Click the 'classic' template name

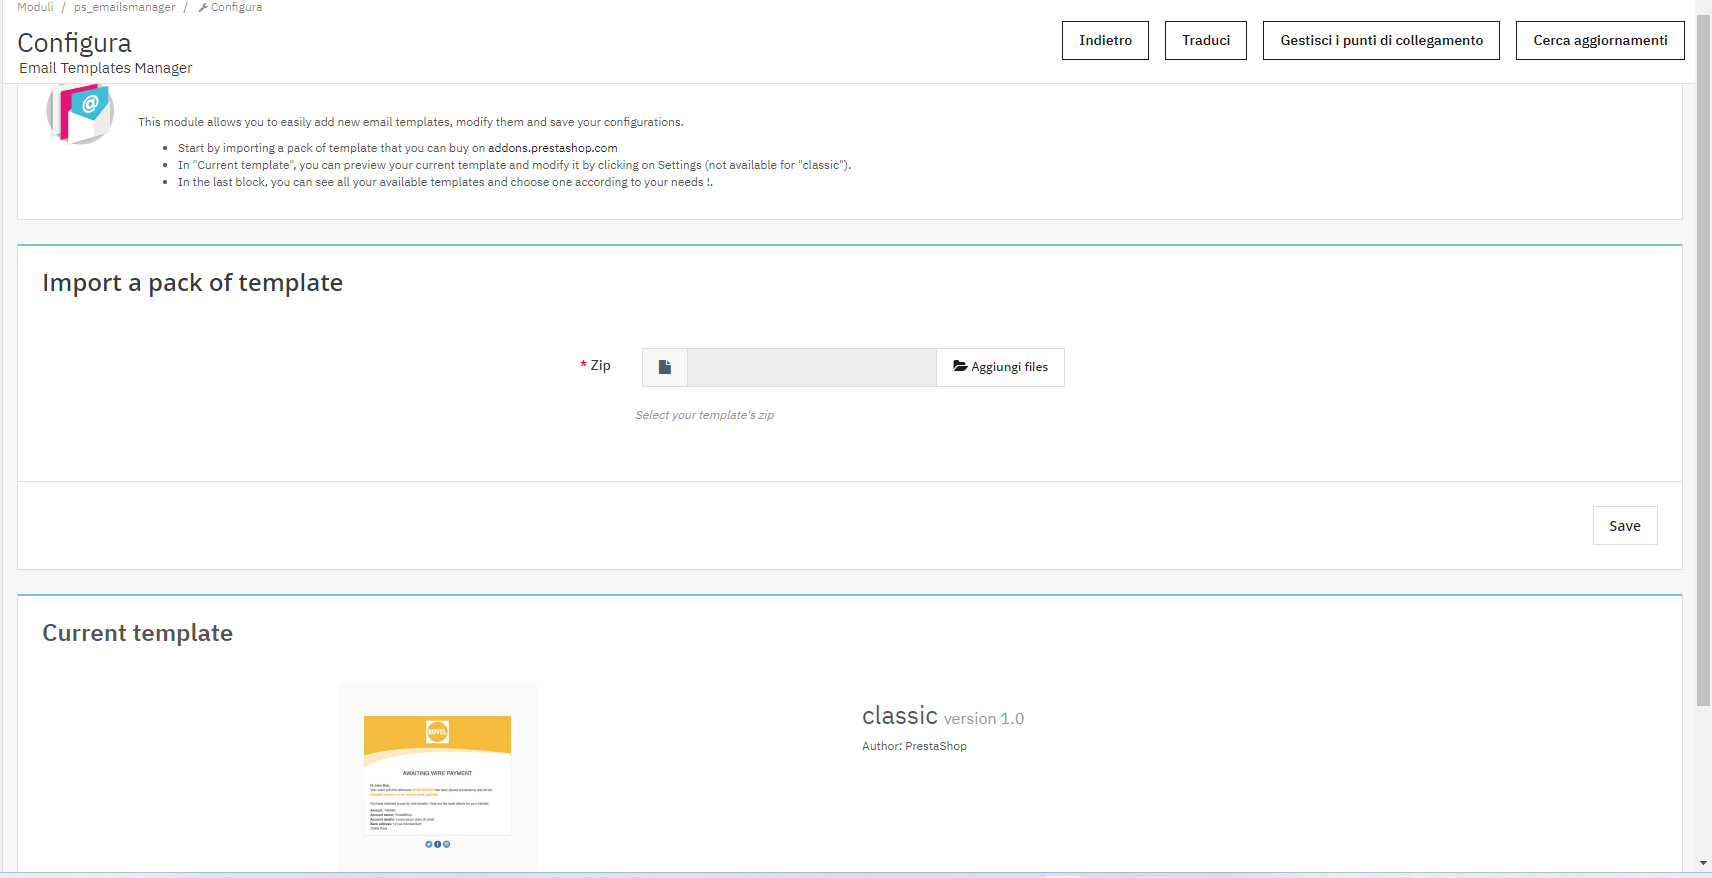pos(900,716)
